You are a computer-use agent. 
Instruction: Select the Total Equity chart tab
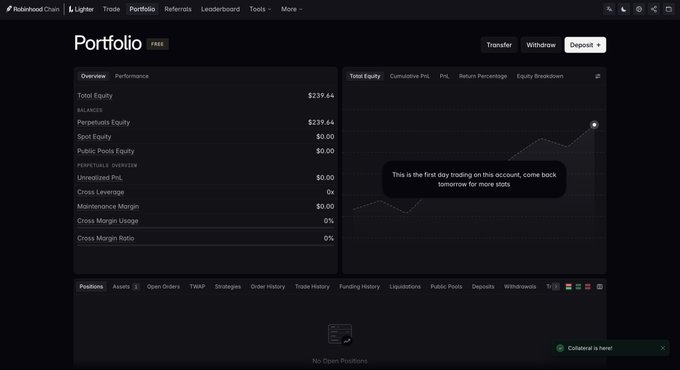[x=365, y=76]
